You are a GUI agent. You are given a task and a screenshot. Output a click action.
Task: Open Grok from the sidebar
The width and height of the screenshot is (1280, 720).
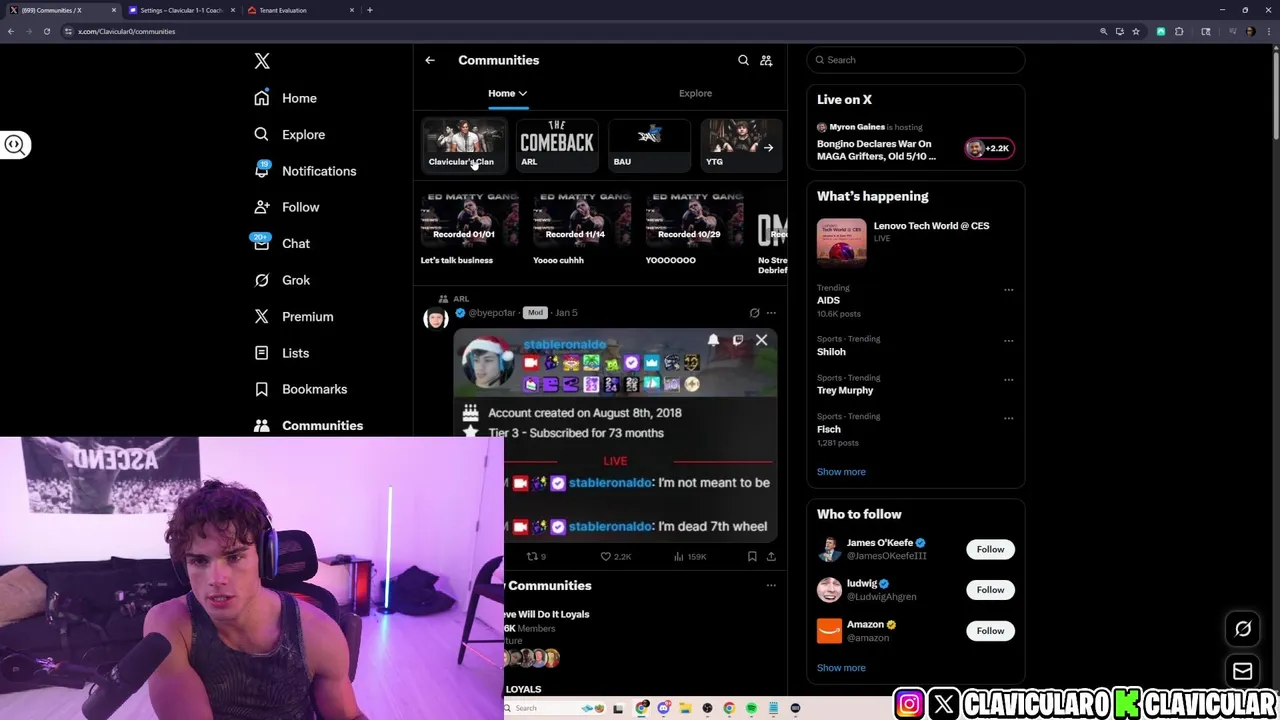(x=282, y=280)
